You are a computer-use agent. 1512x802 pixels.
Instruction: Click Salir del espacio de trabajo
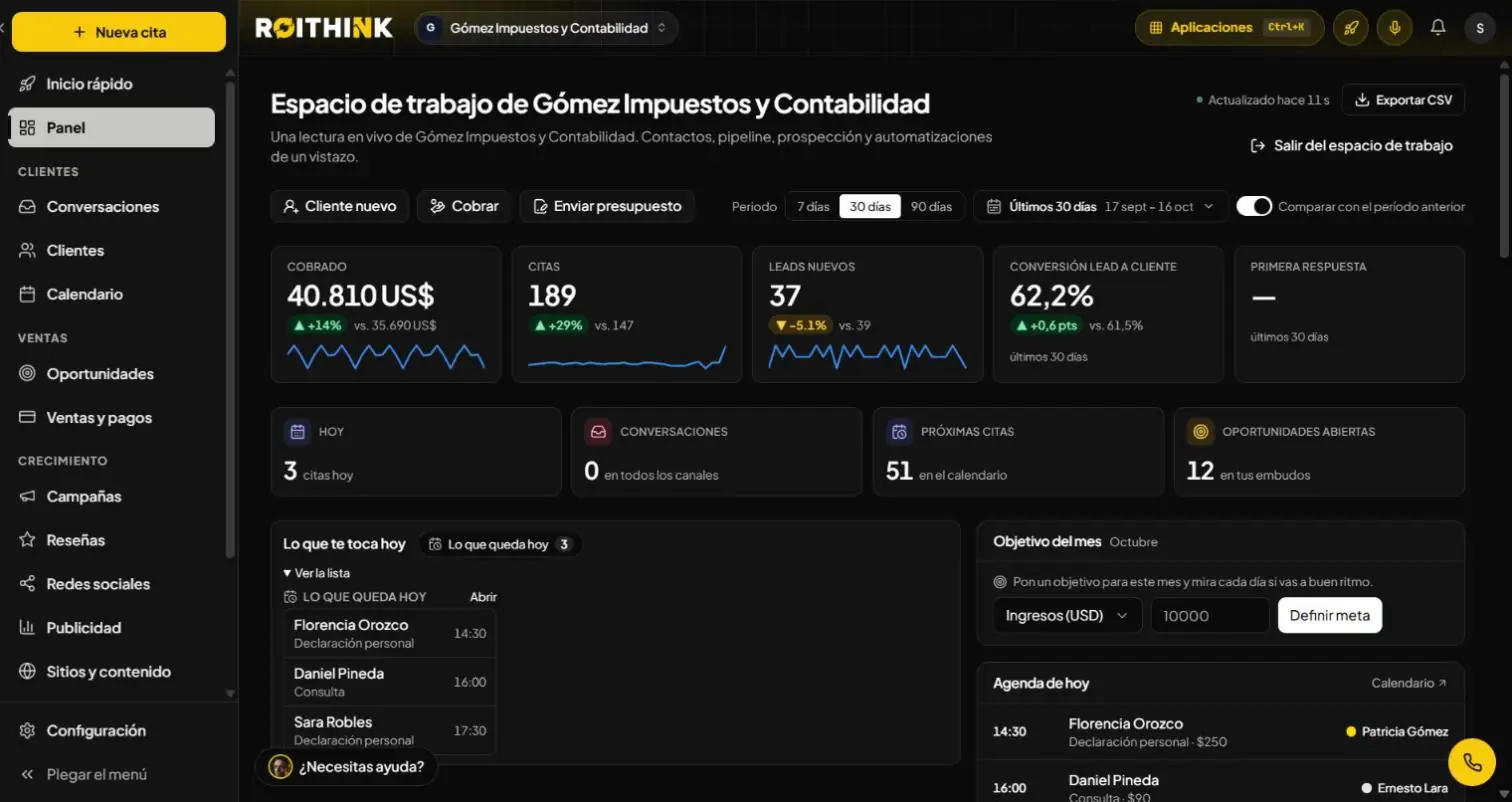pyautogui.click(x=1351, y=146)
